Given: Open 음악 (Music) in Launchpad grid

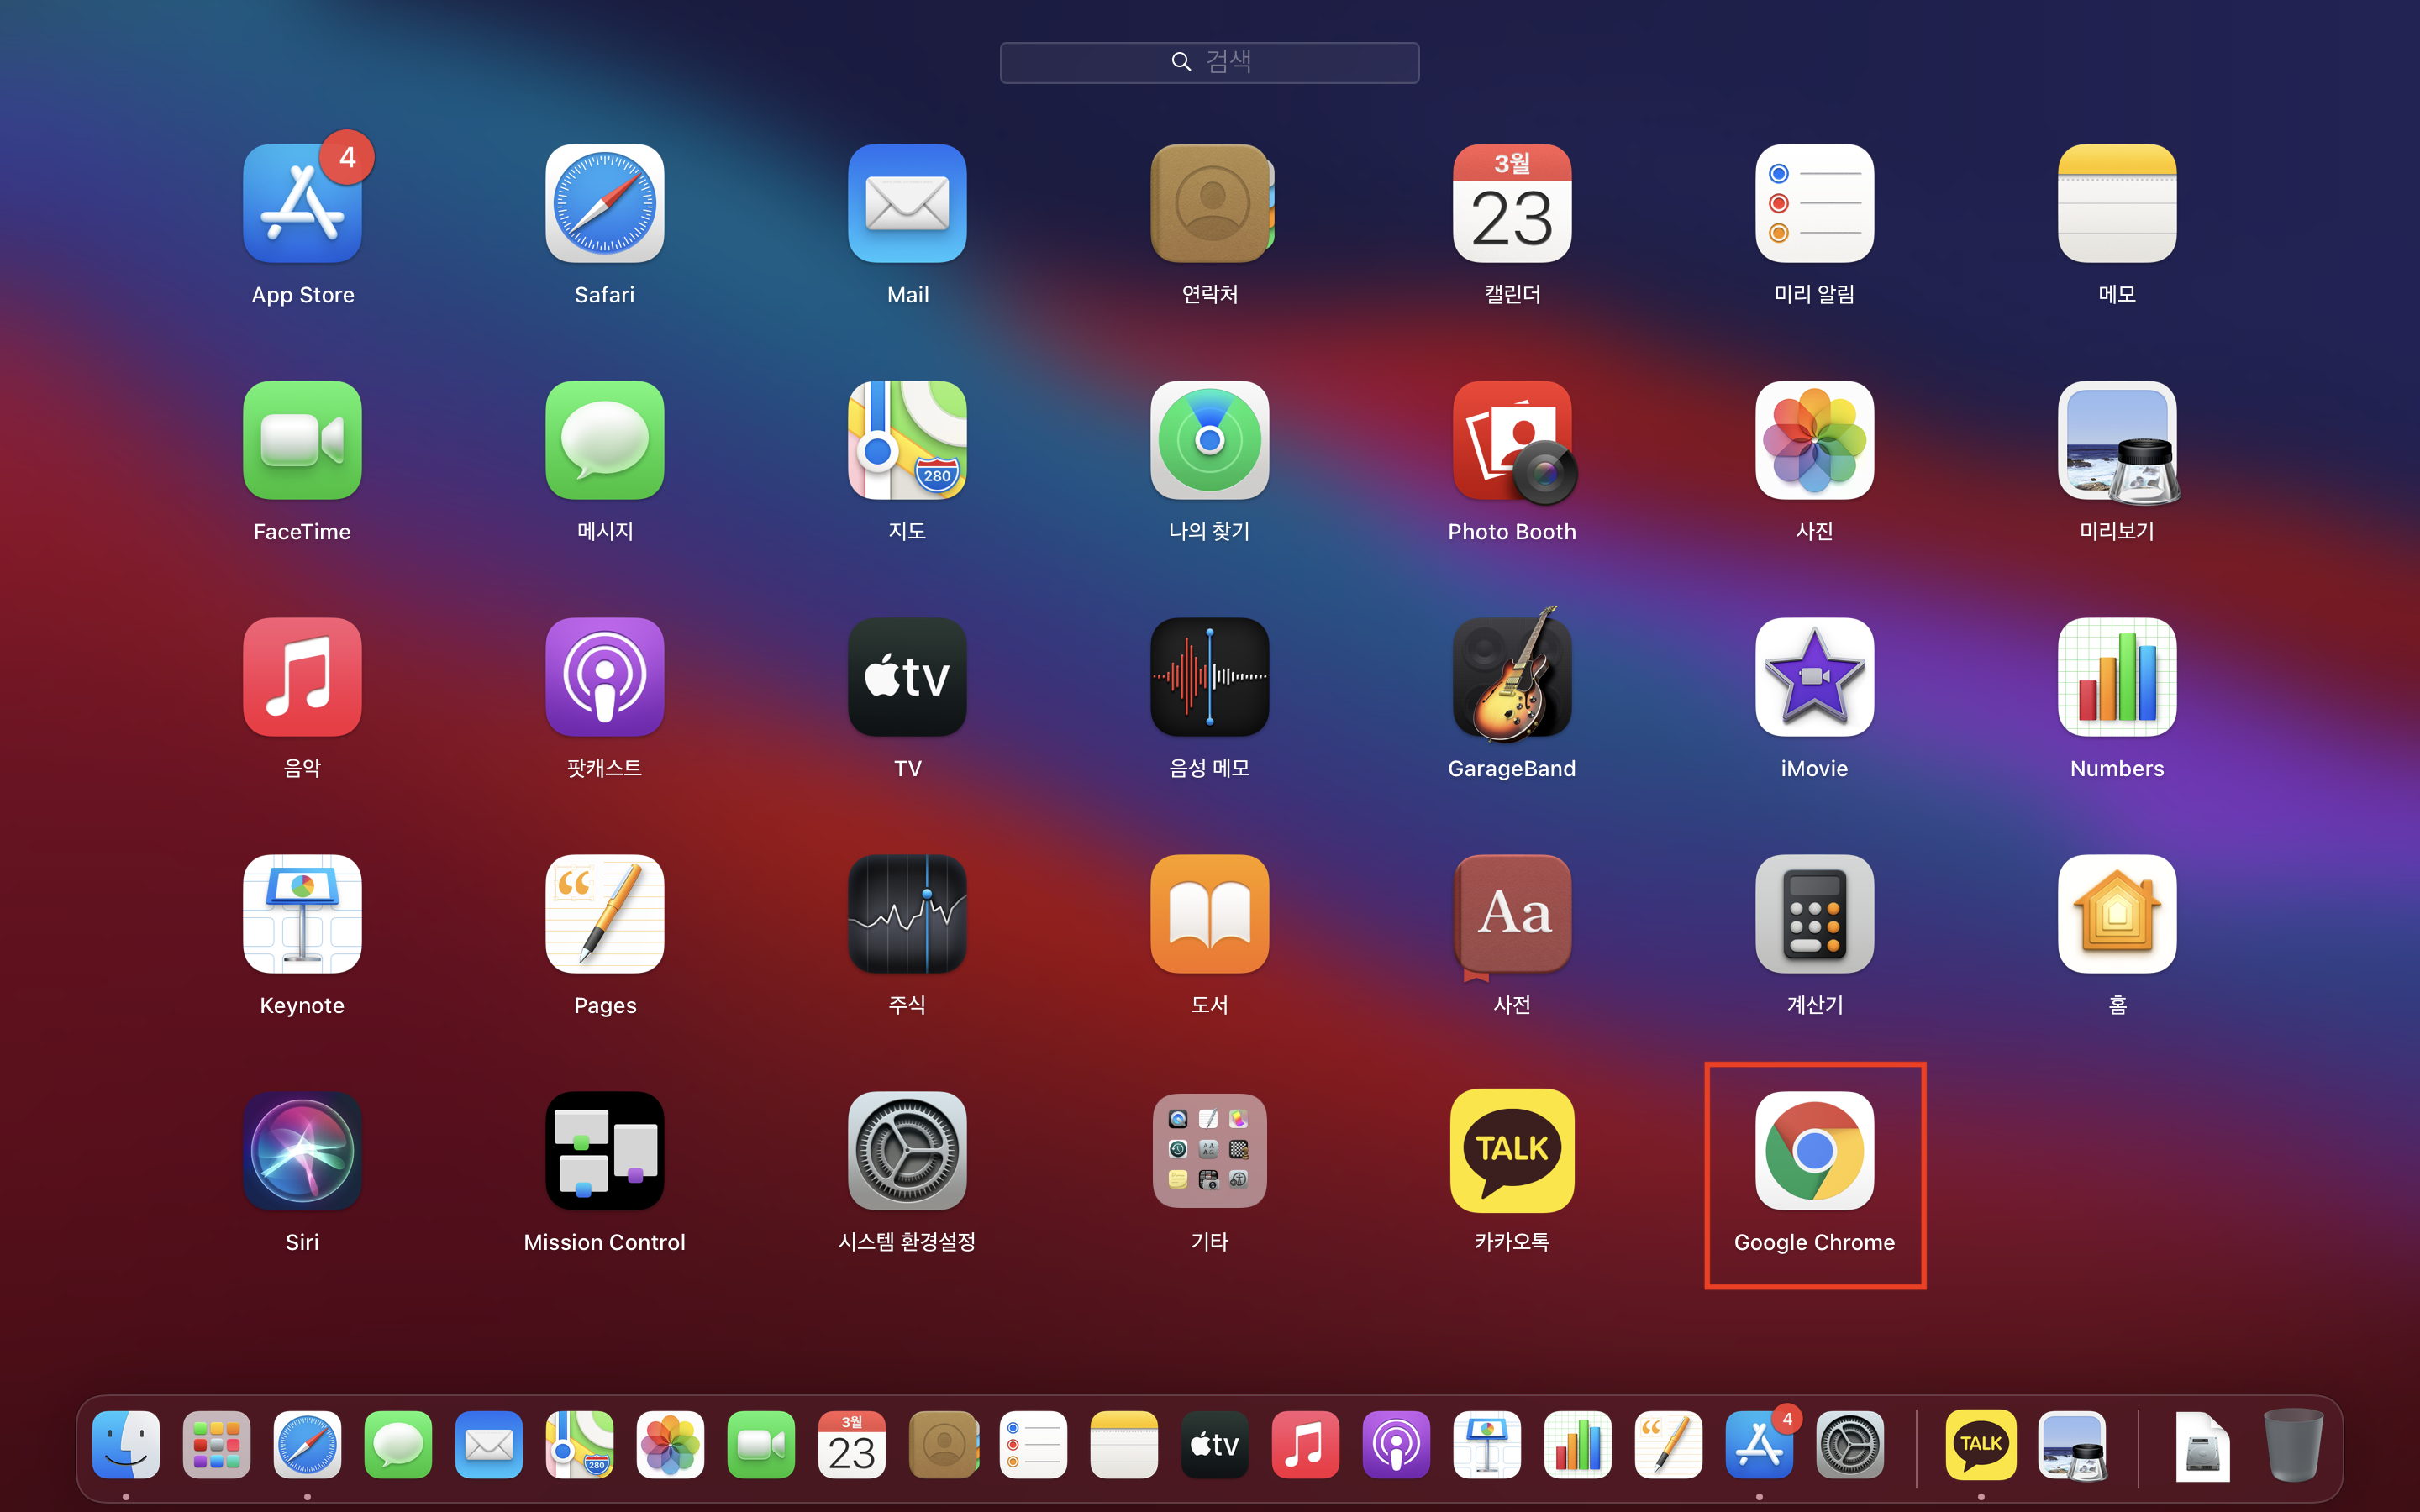Looking at the screenshot, I should coord(302,677).
